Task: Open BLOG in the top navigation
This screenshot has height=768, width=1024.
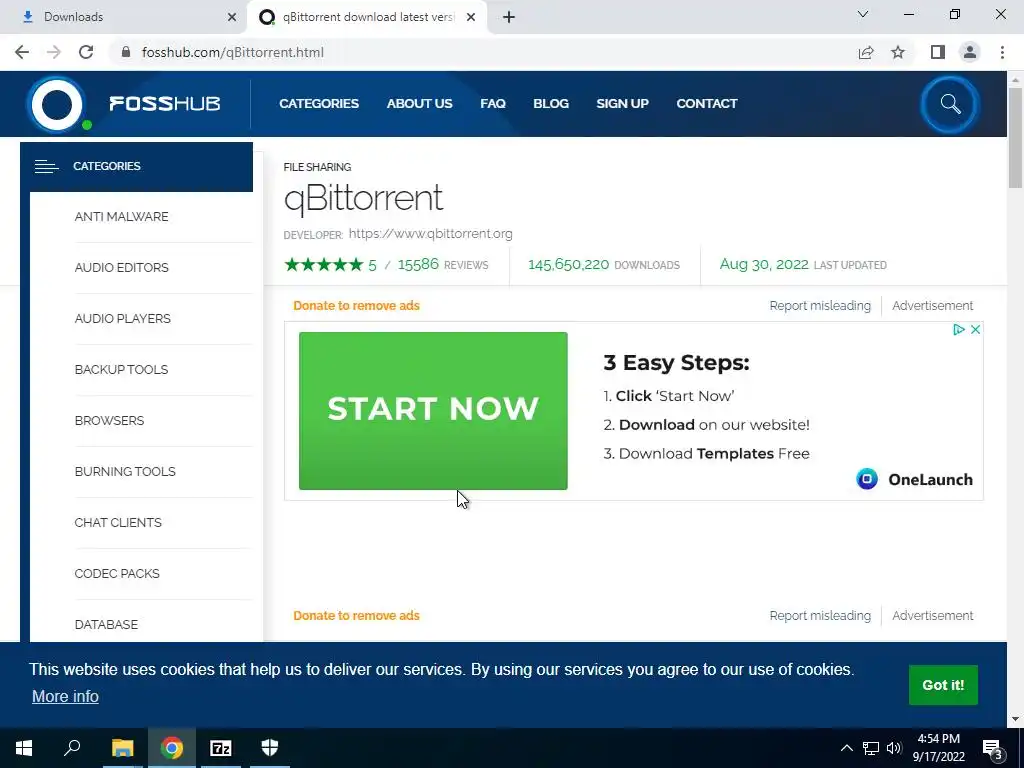Action: coord(551,104)
